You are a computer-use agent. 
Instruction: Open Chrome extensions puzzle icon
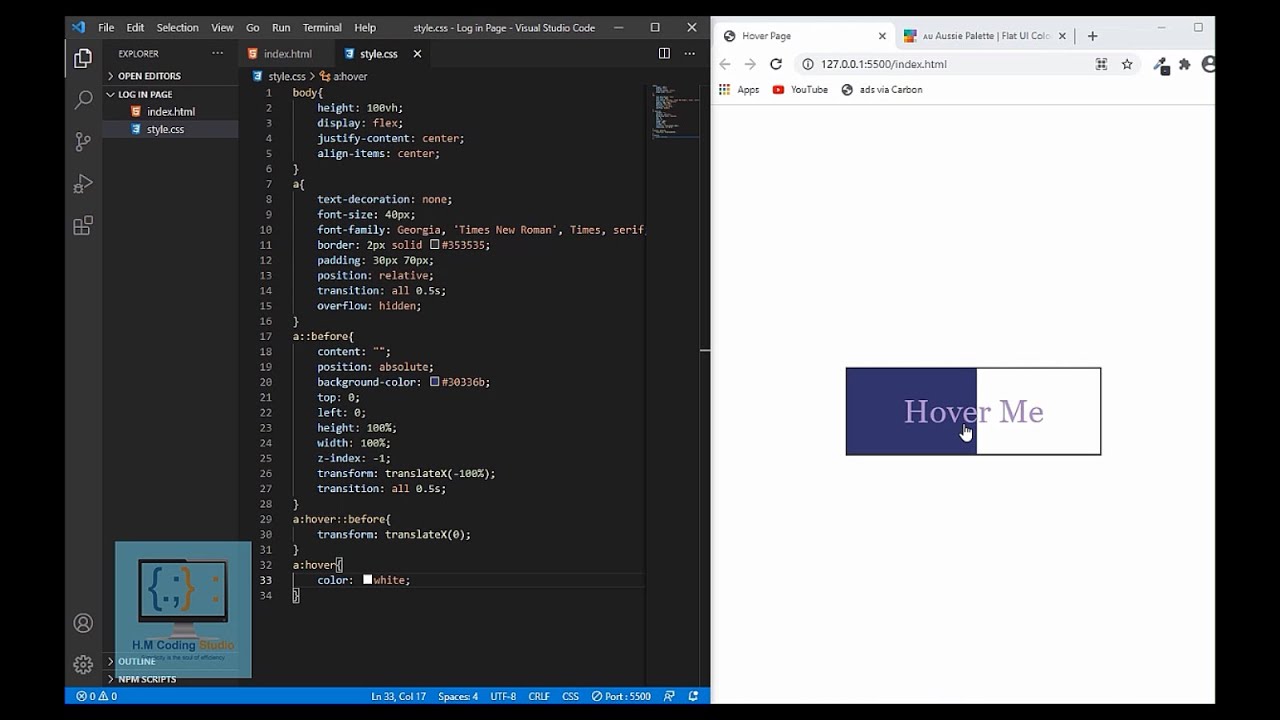(x=1185, y=64)
